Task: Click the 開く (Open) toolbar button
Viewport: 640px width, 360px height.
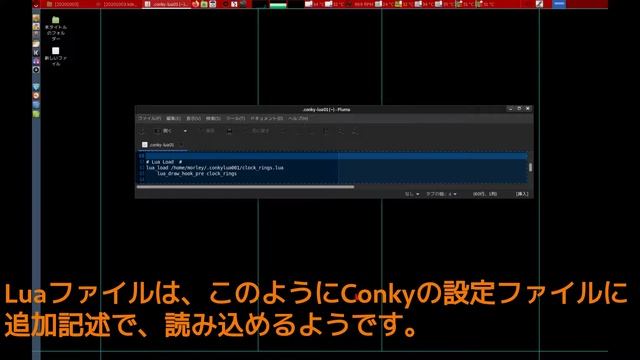Action: [x=163, y=131]
